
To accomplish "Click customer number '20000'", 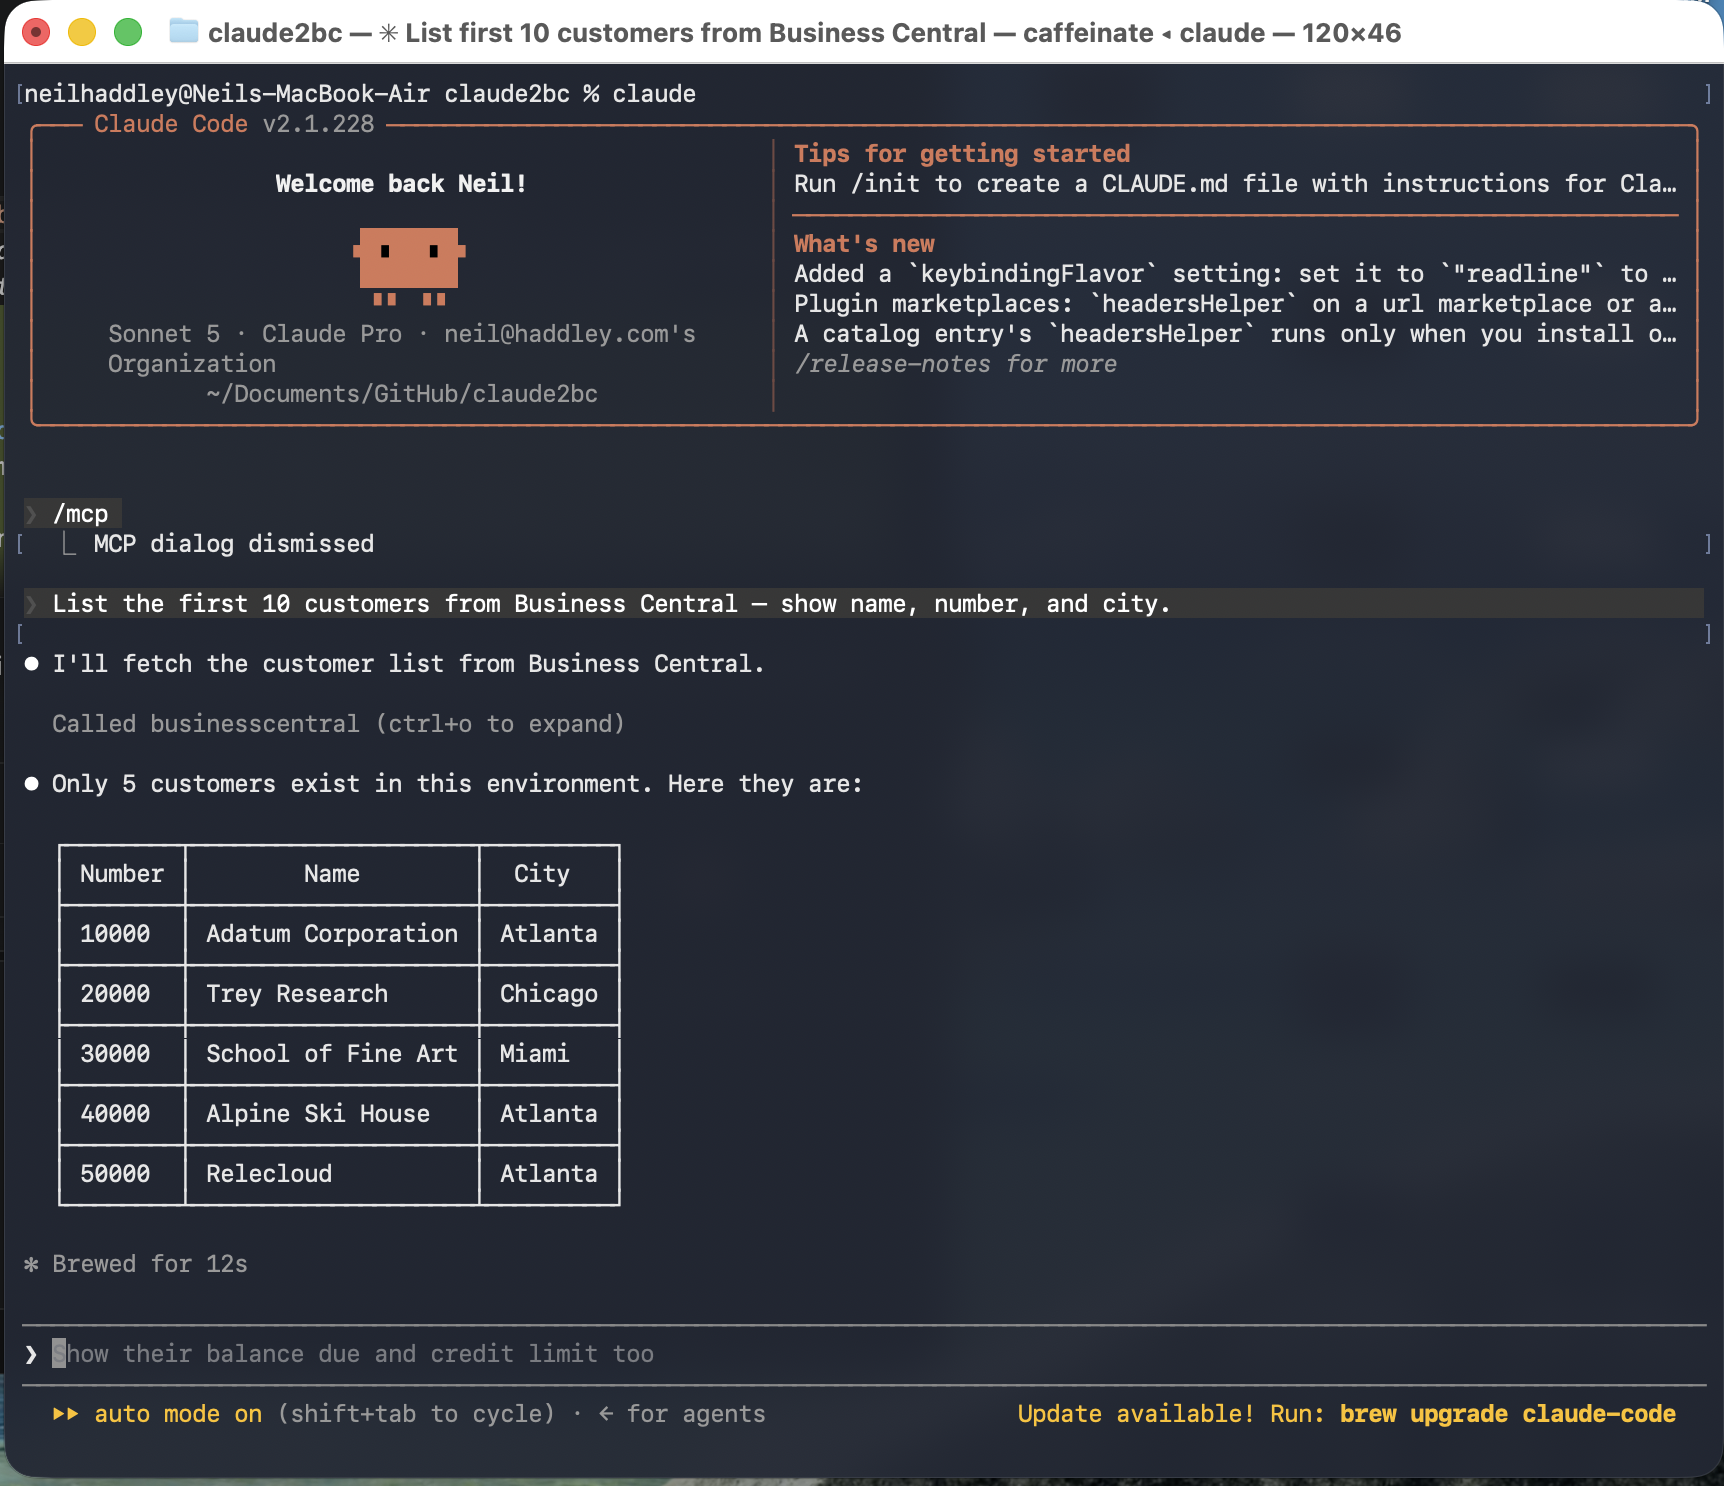I will coord(115,994).
